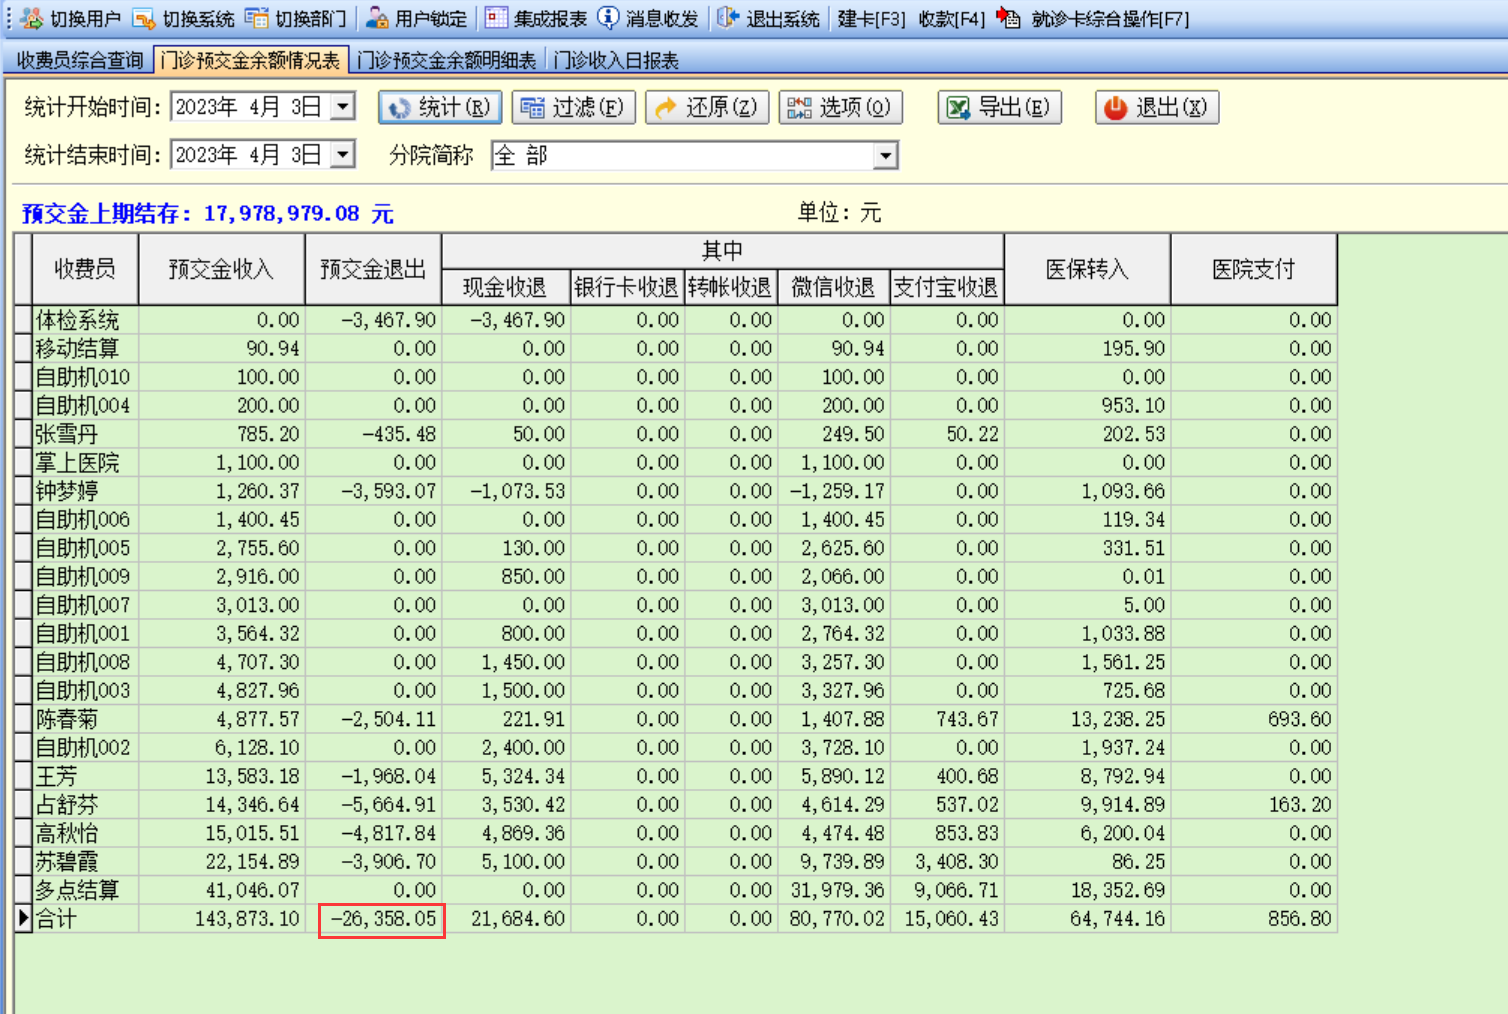Click the filter icon on 过滤 button
This screenshot has height=1014, width=1508.
point(533,108)
